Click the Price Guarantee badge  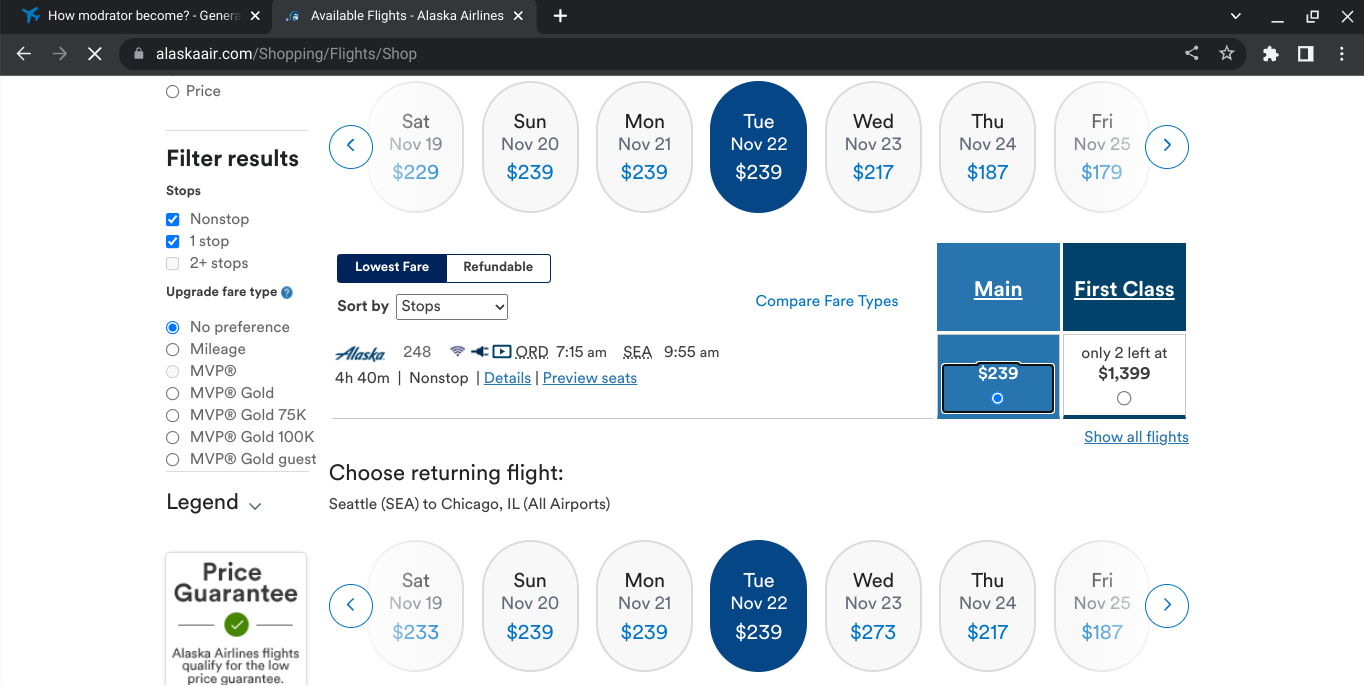pyautogui.click(x=236, y=618)
